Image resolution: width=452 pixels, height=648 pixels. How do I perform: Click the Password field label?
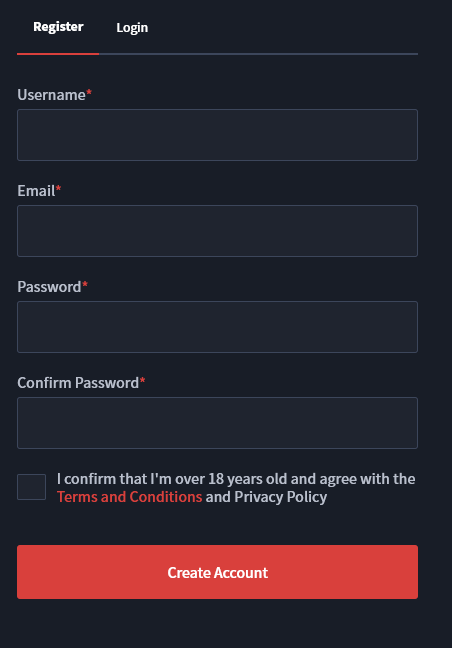pos(49,287)
